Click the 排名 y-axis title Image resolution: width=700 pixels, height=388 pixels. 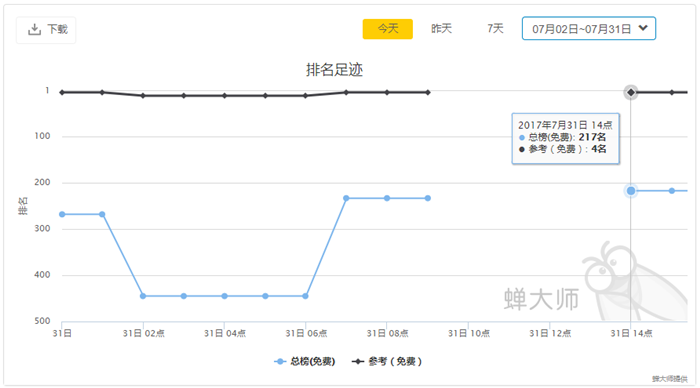pos(23,206)
